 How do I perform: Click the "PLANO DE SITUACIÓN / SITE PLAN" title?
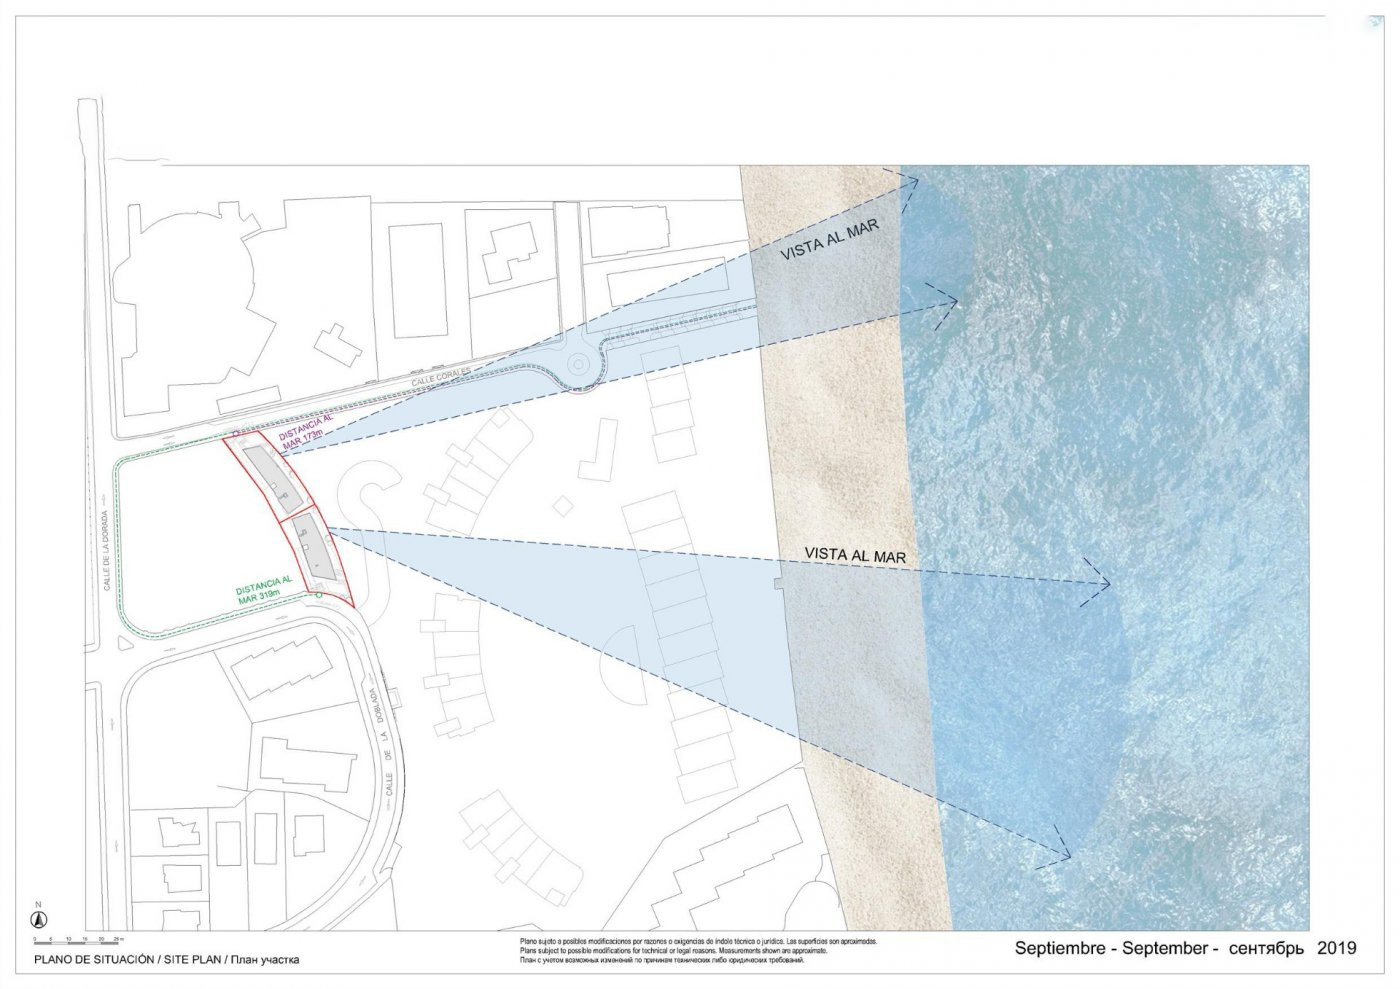point(166,960)
